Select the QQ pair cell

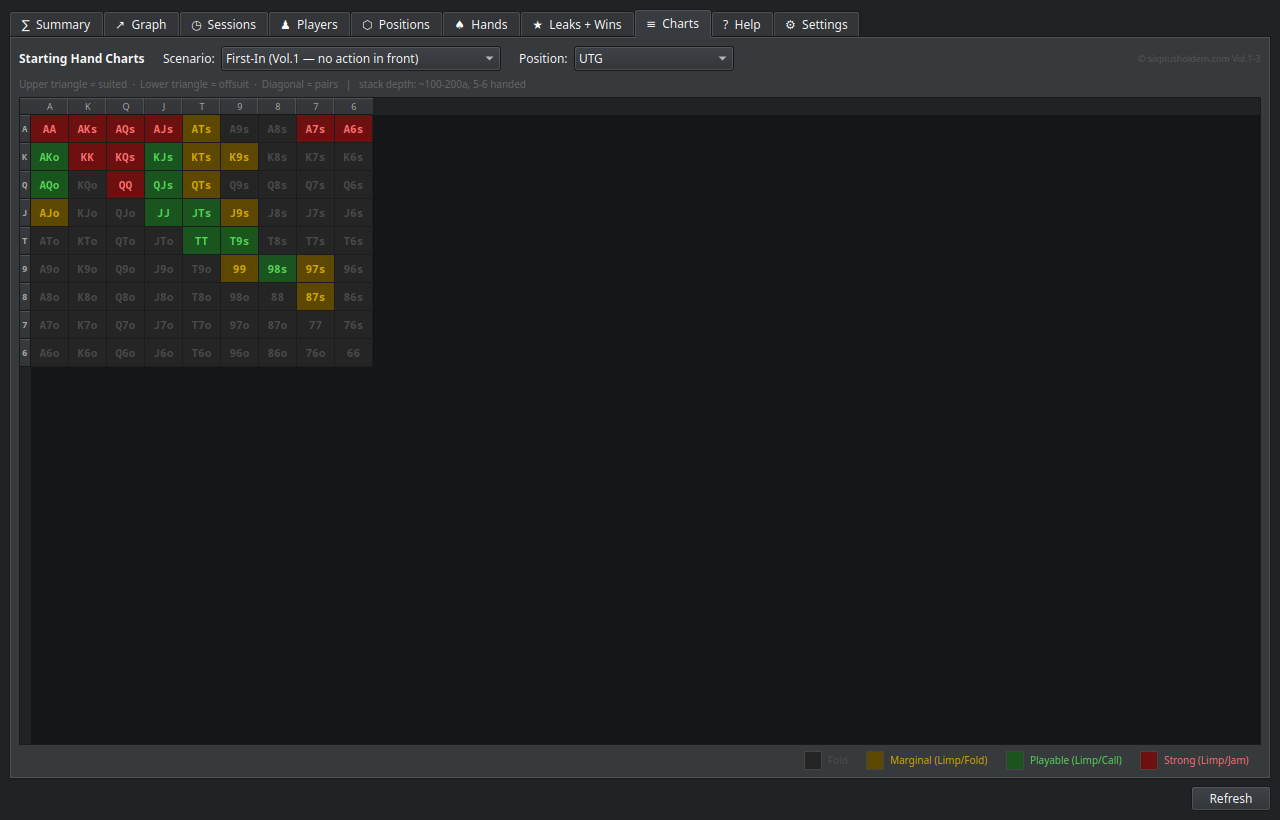126,185
